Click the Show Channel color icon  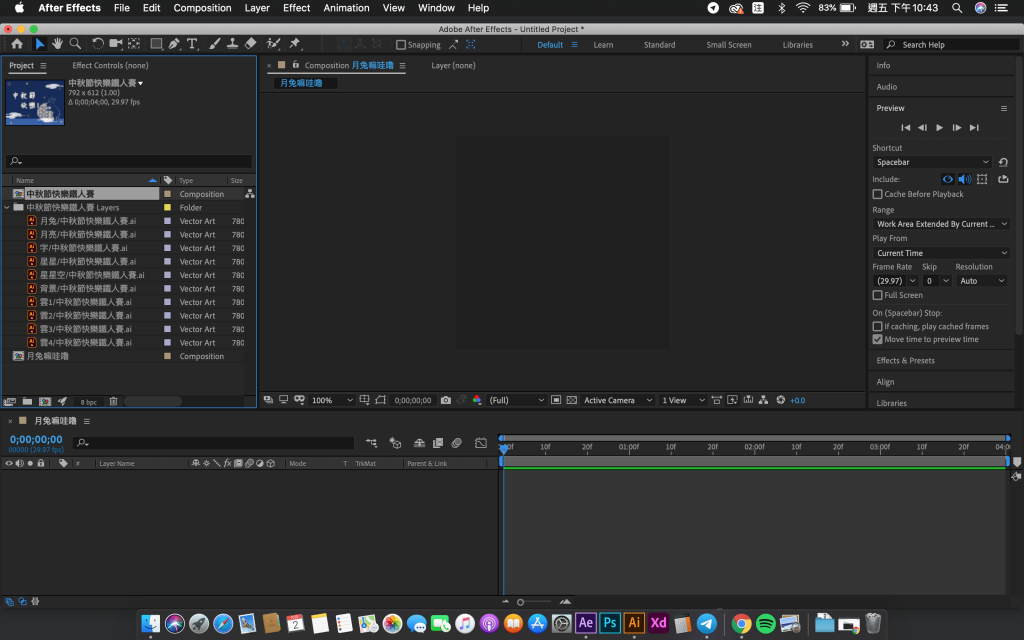[477, 400]
